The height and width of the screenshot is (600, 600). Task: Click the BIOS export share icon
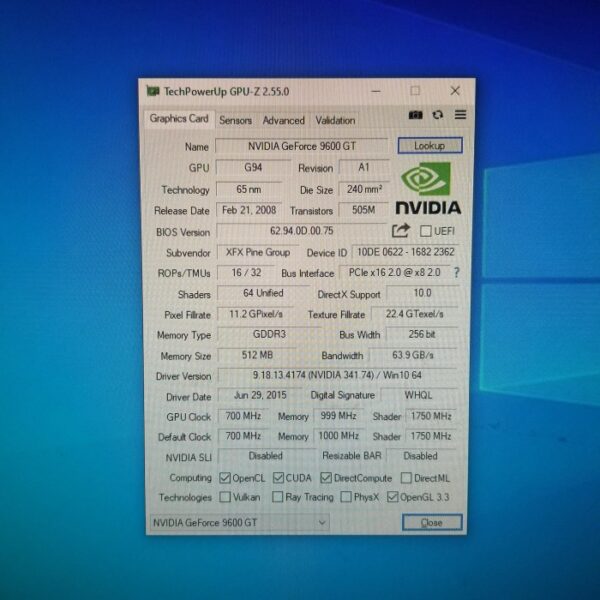point(401,231)
